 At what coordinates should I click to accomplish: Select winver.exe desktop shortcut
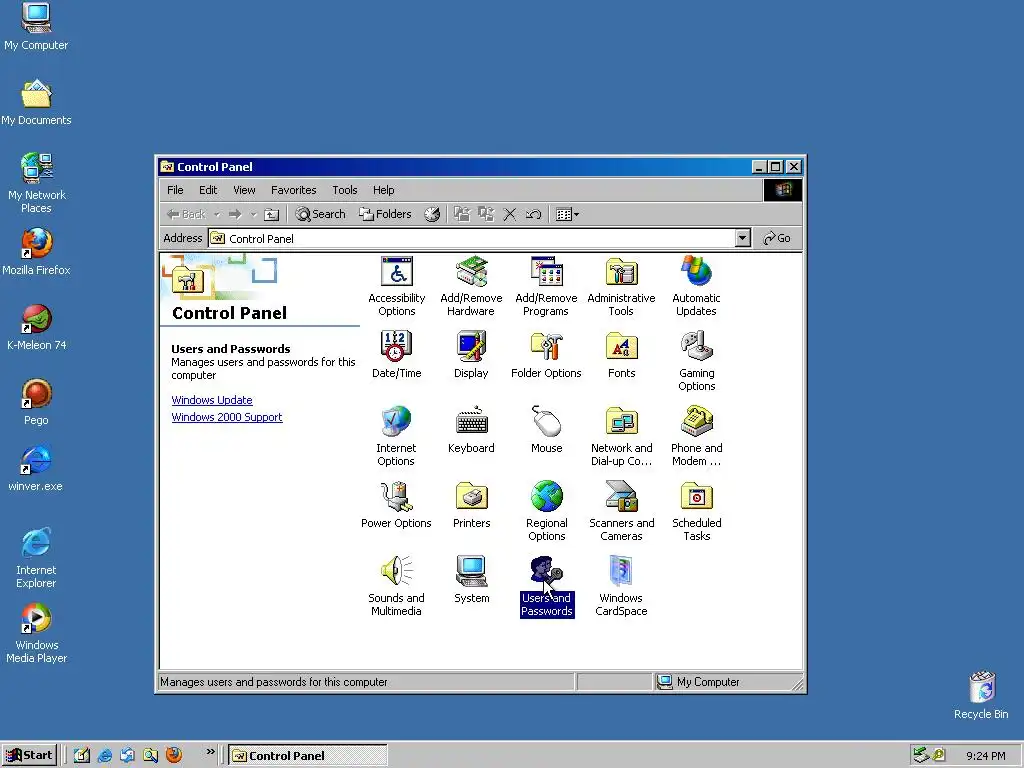36,468
